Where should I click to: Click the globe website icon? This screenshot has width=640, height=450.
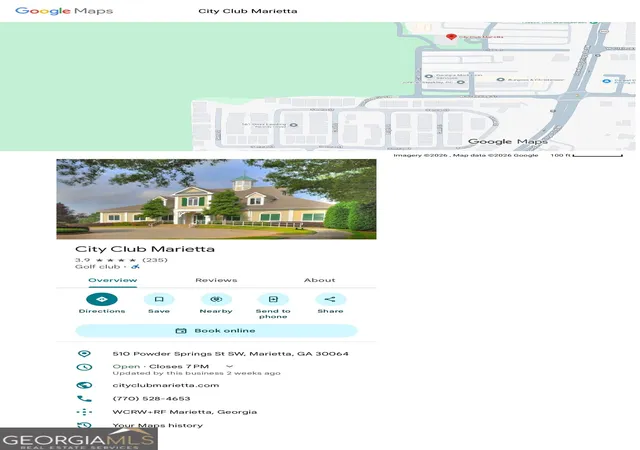(x=84, y=385)
